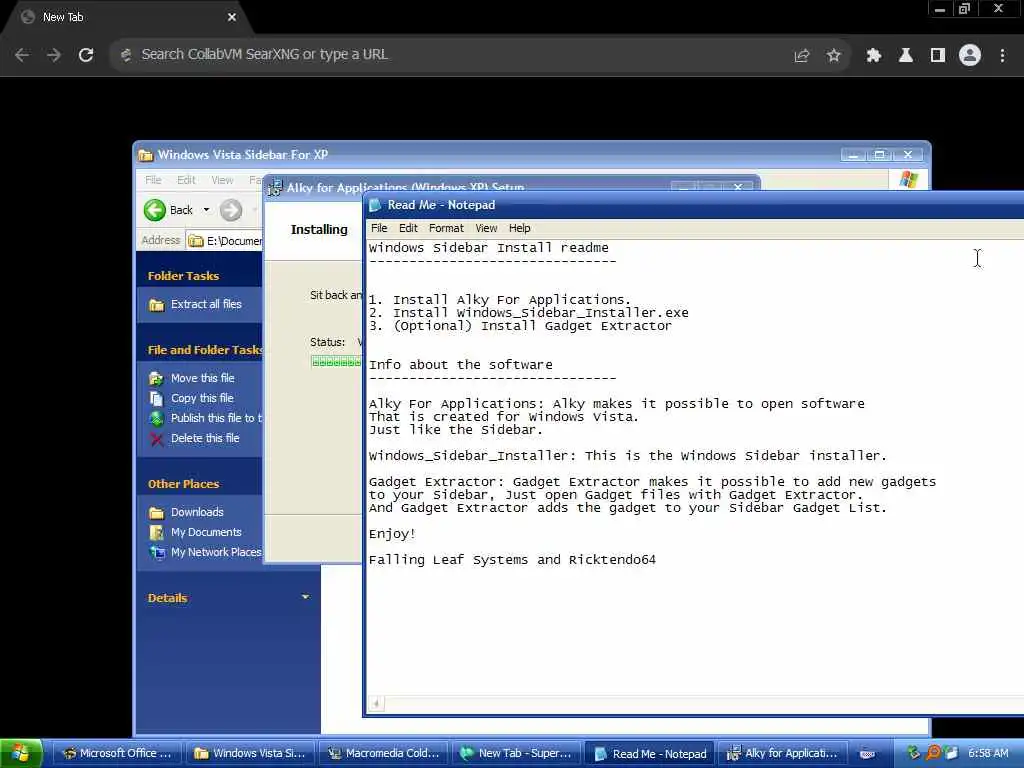
Task: Click Extract all files link
Action: coord(206,304)
